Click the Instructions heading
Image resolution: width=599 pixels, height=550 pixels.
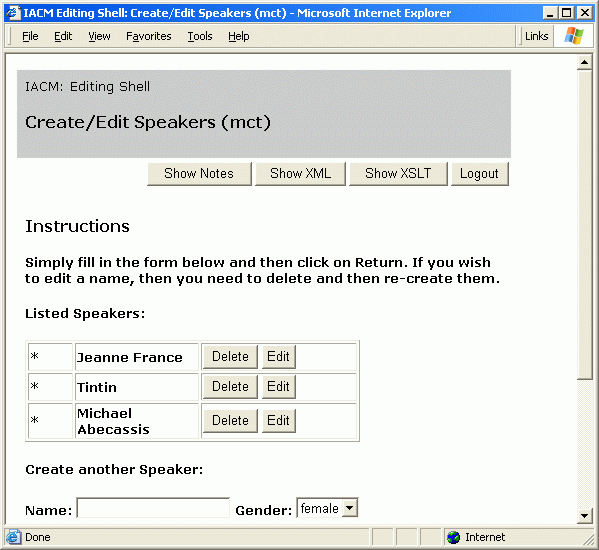(78, 226)
